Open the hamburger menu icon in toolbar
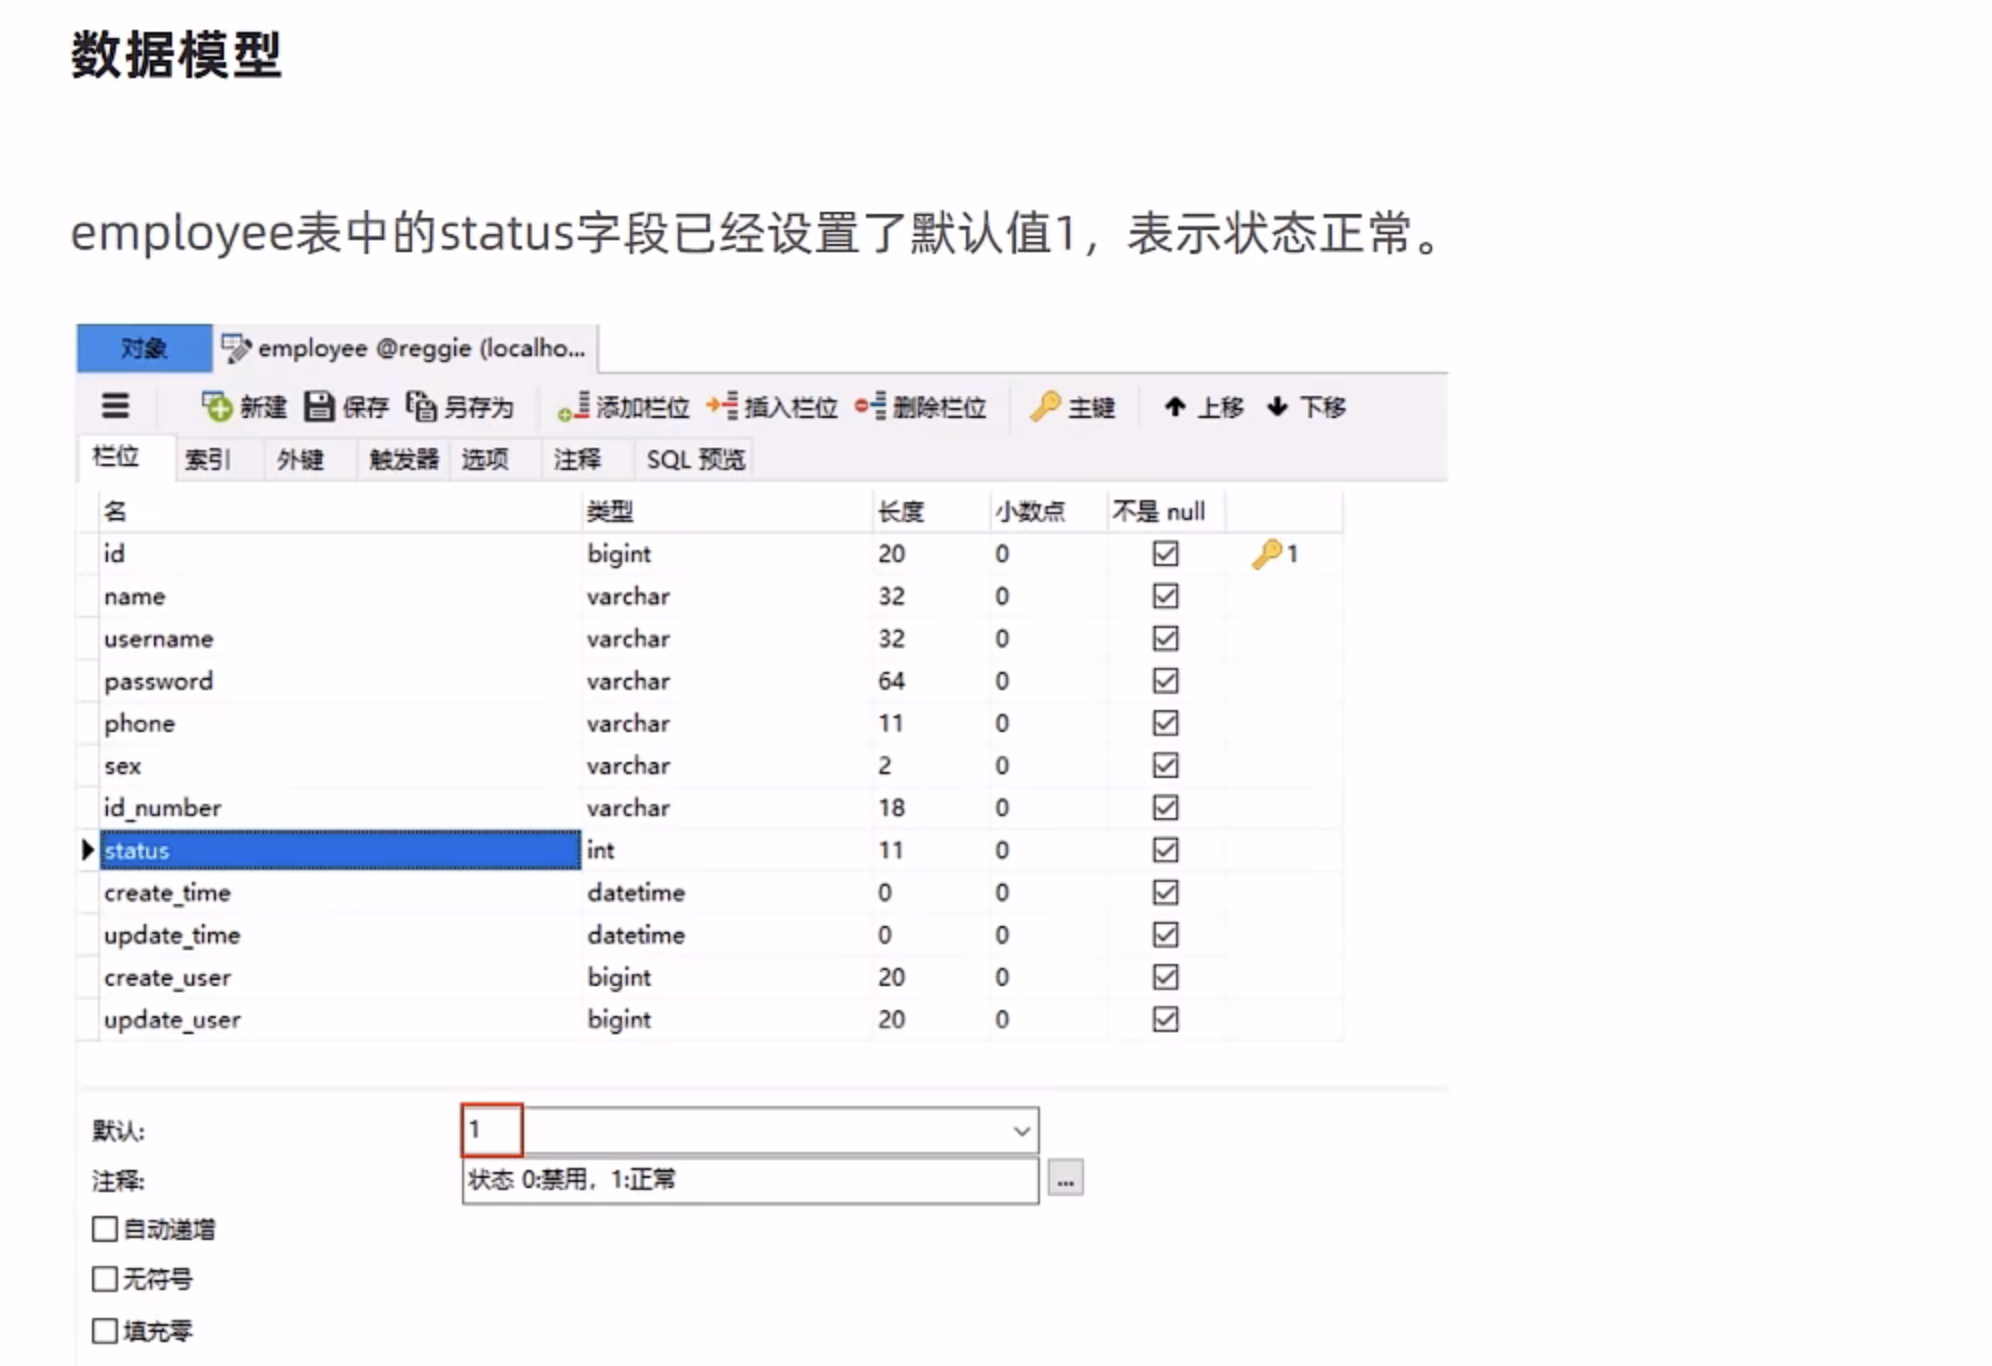 116,406
